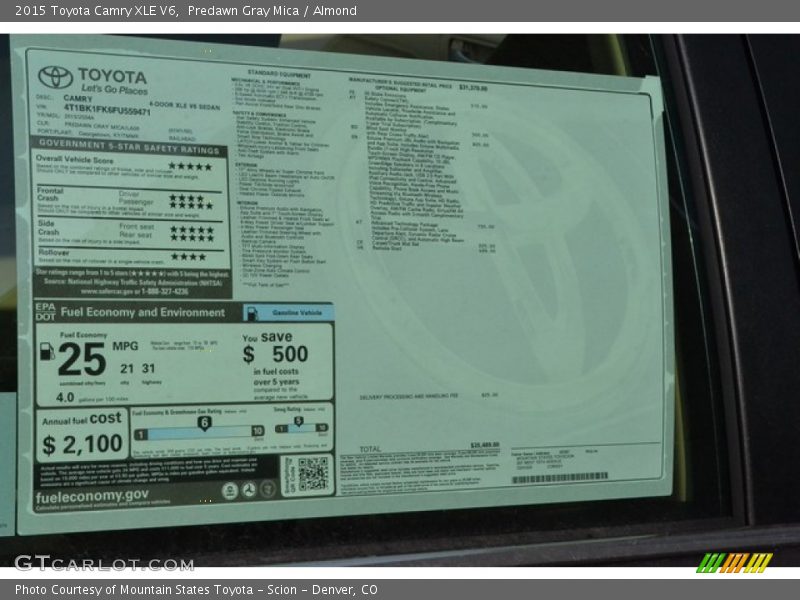Click the 'TOTAL' label at the bottom

coord(370,449)
